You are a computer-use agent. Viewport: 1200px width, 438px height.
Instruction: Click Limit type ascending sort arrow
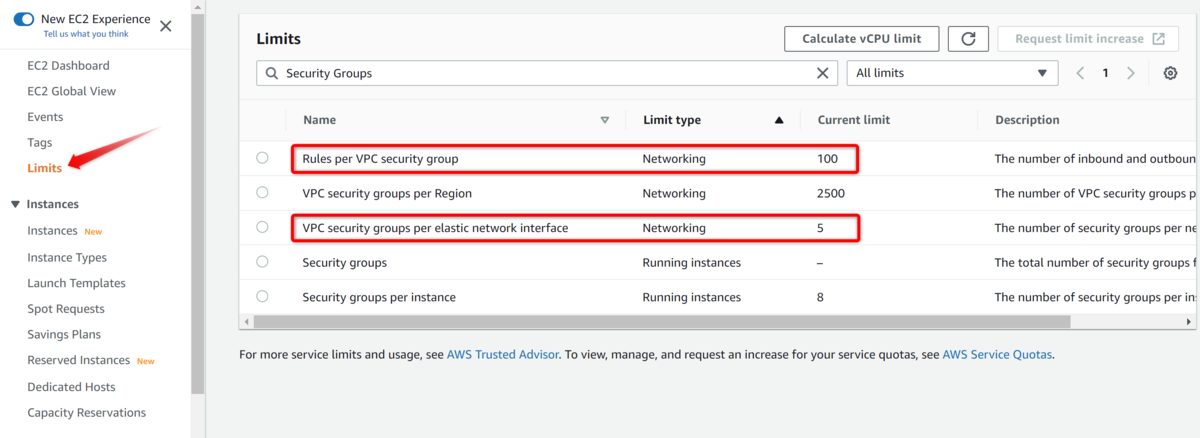[779, 120]
